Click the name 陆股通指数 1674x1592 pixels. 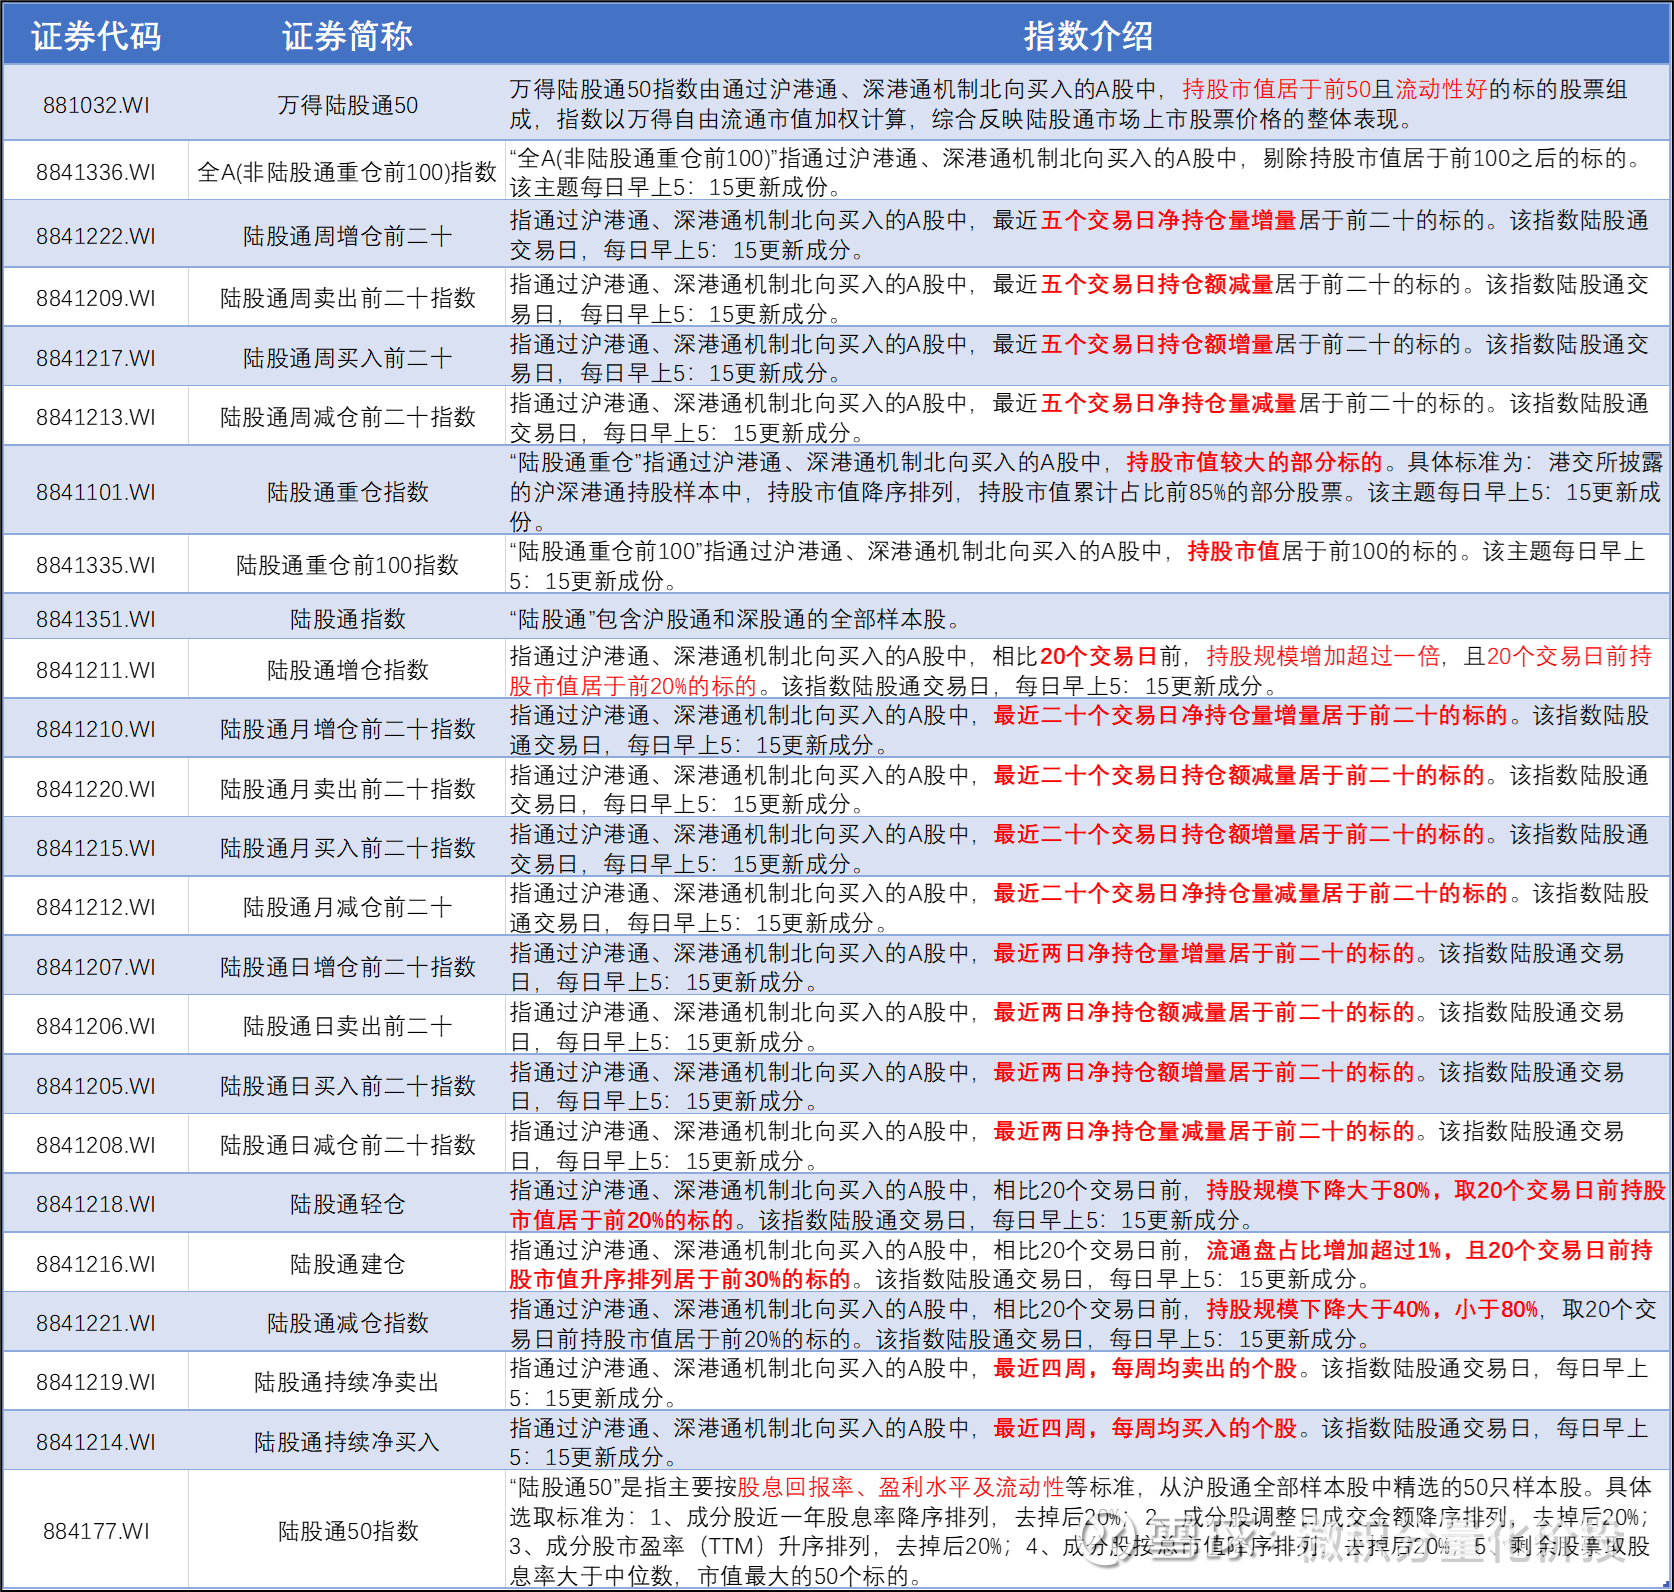pos(347,619)
